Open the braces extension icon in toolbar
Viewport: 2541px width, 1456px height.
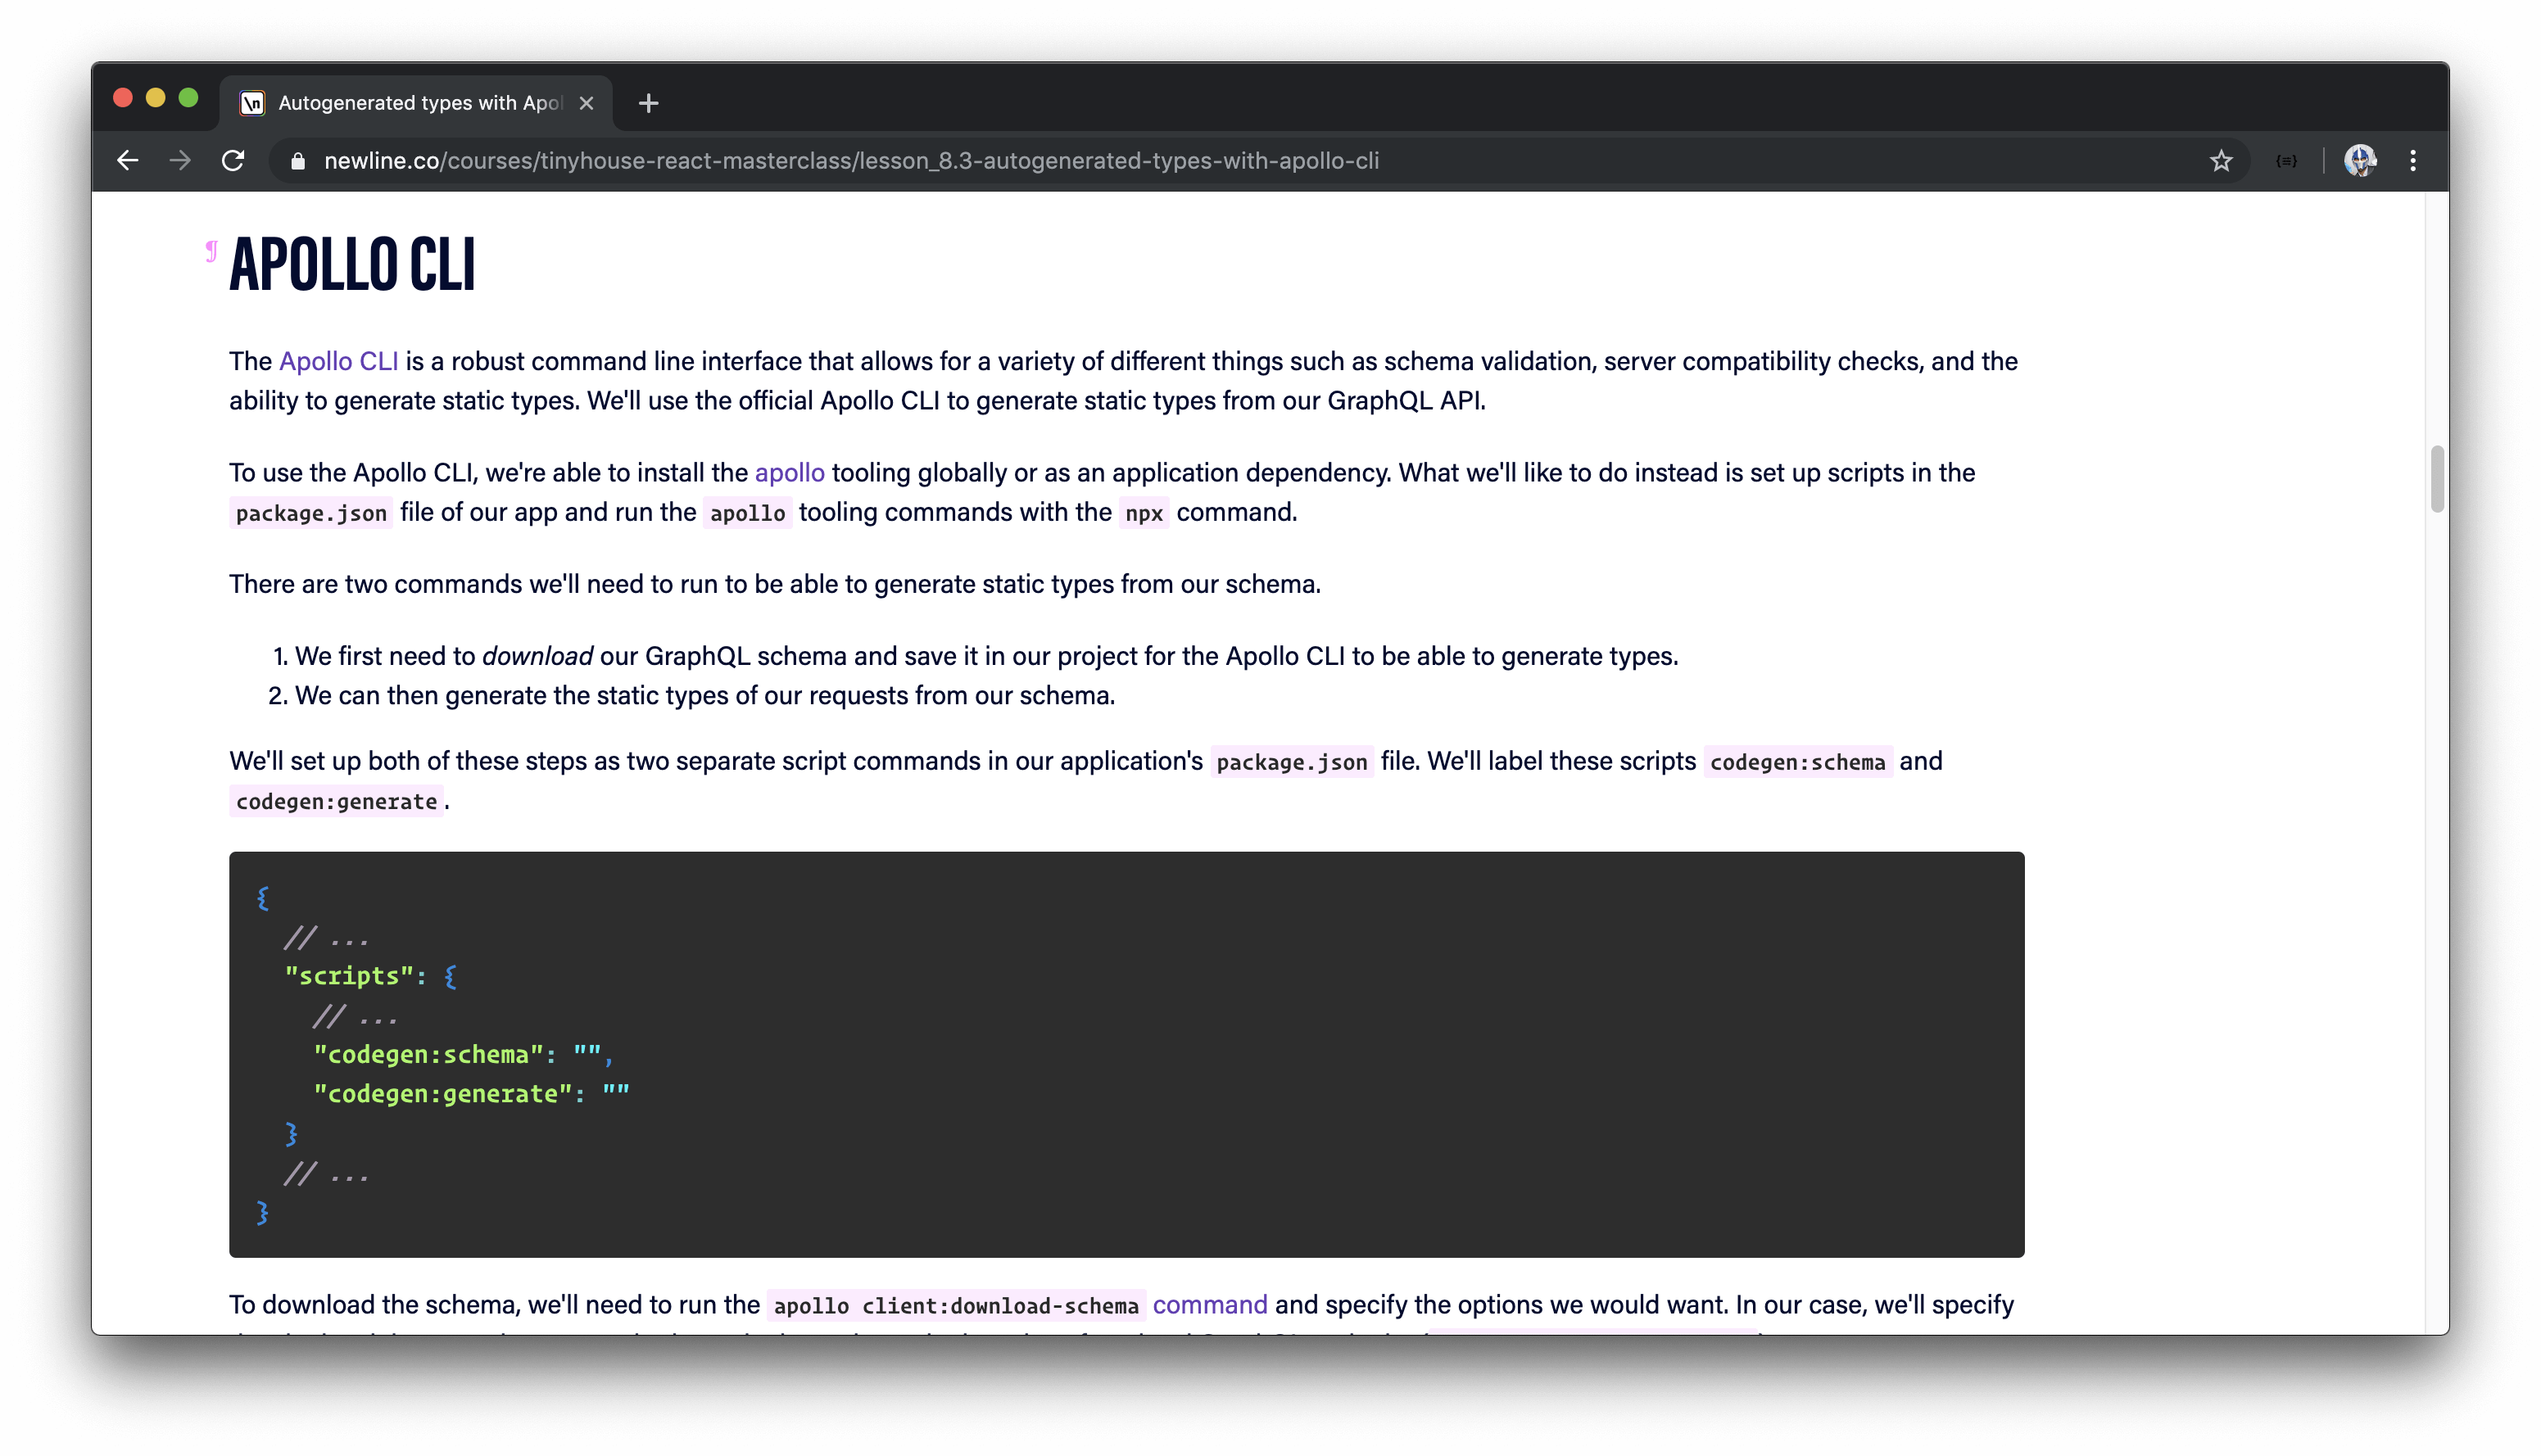tap(2286, 161)
